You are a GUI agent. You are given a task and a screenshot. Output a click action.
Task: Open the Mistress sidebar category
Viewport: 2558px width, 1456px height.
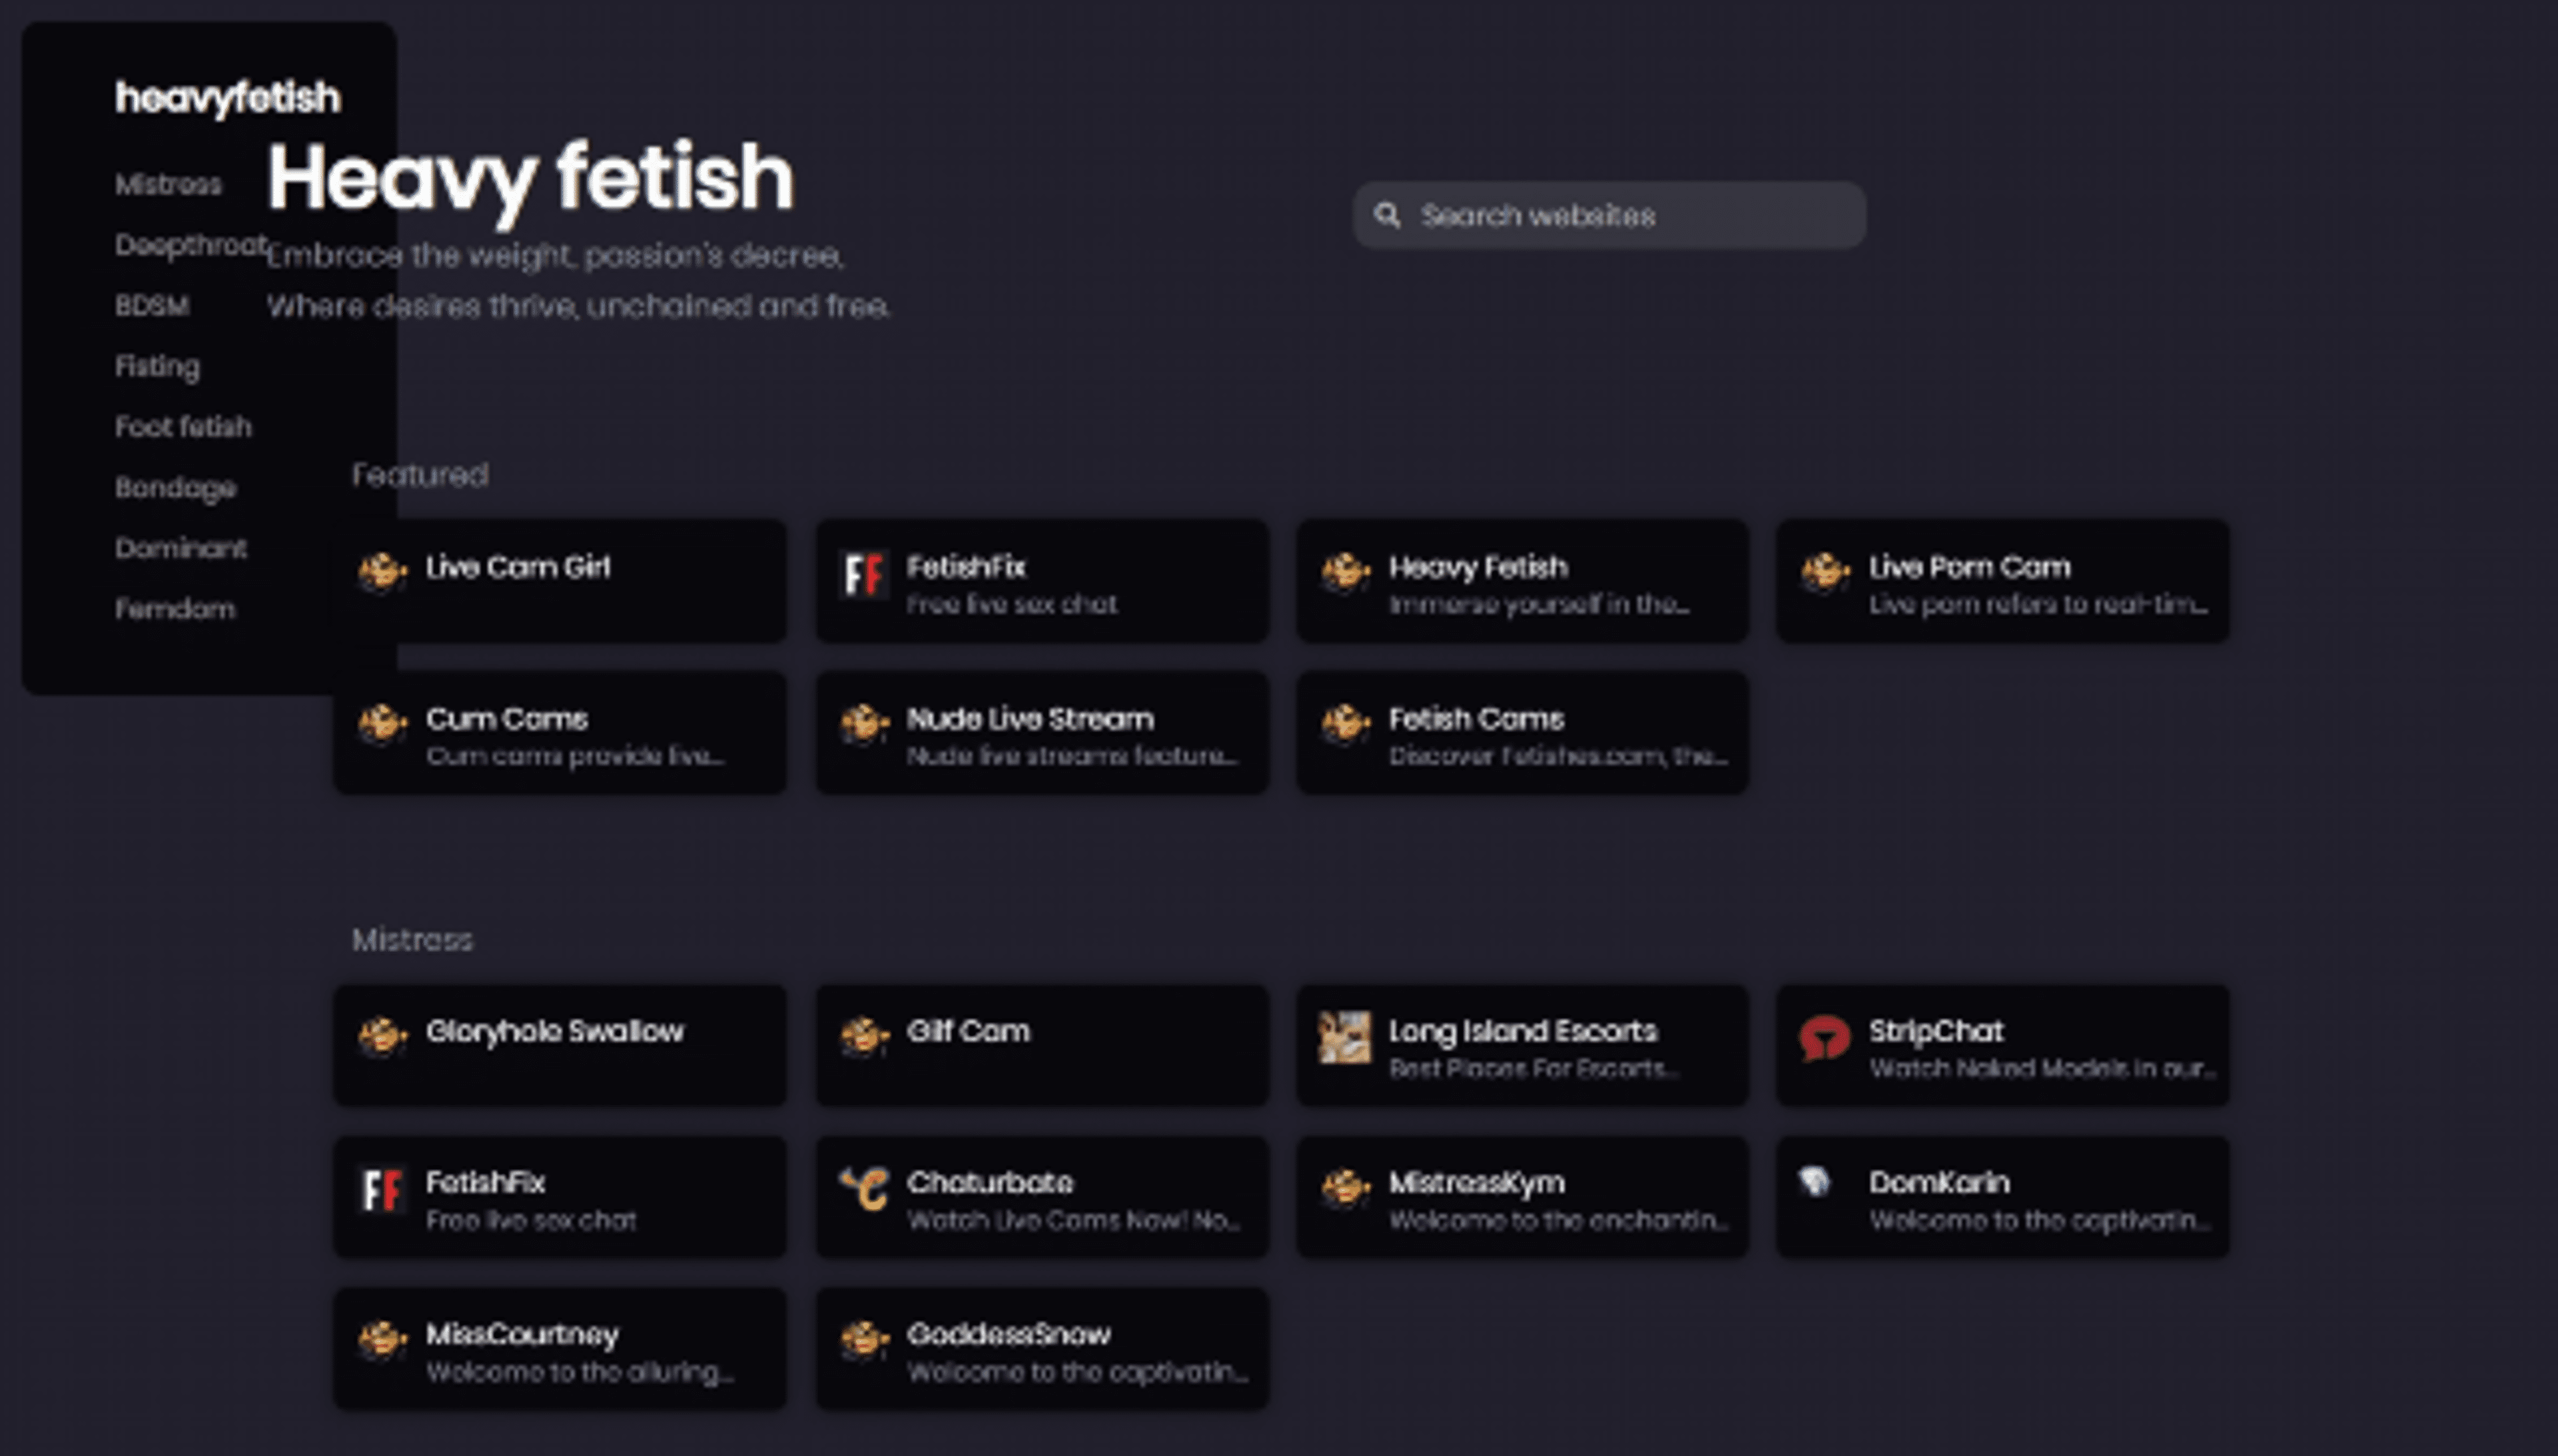pyautogui.click(x=168, y=185)
